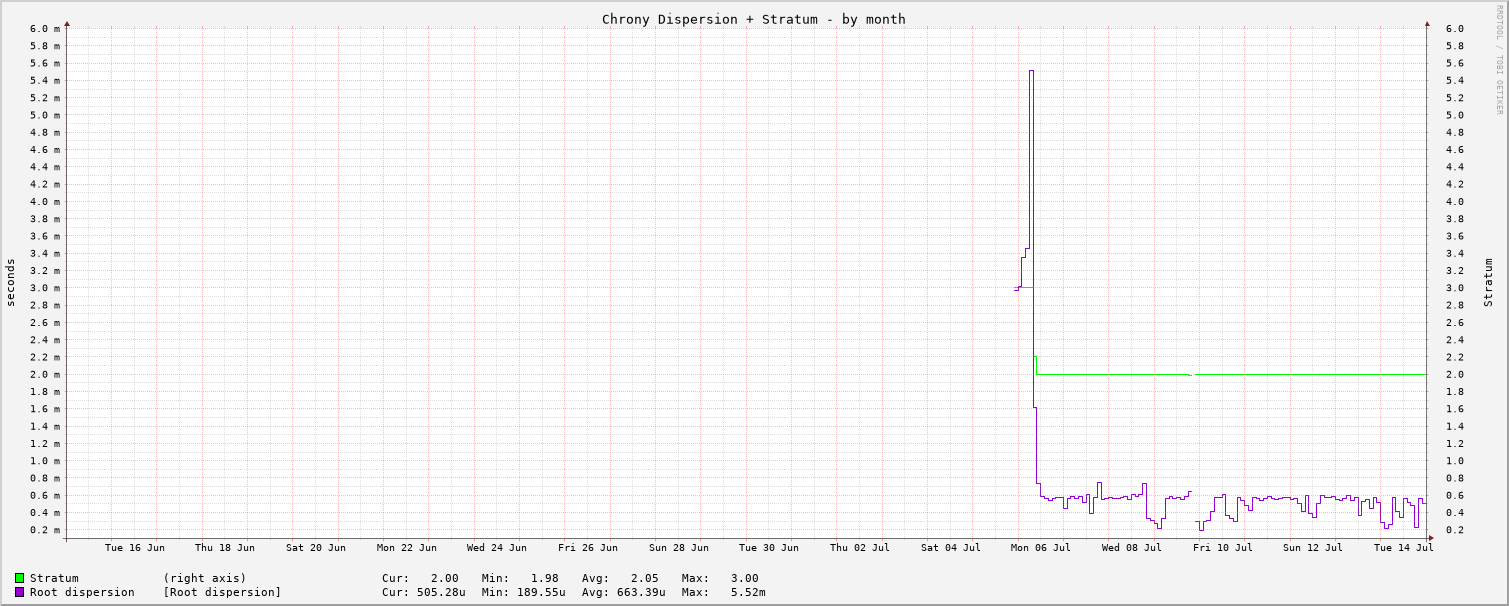The height and width of the screenshot is (606, 1509).
Task: Click the flat green Stratum line at 2.0
Action: tap(1230, 374)
